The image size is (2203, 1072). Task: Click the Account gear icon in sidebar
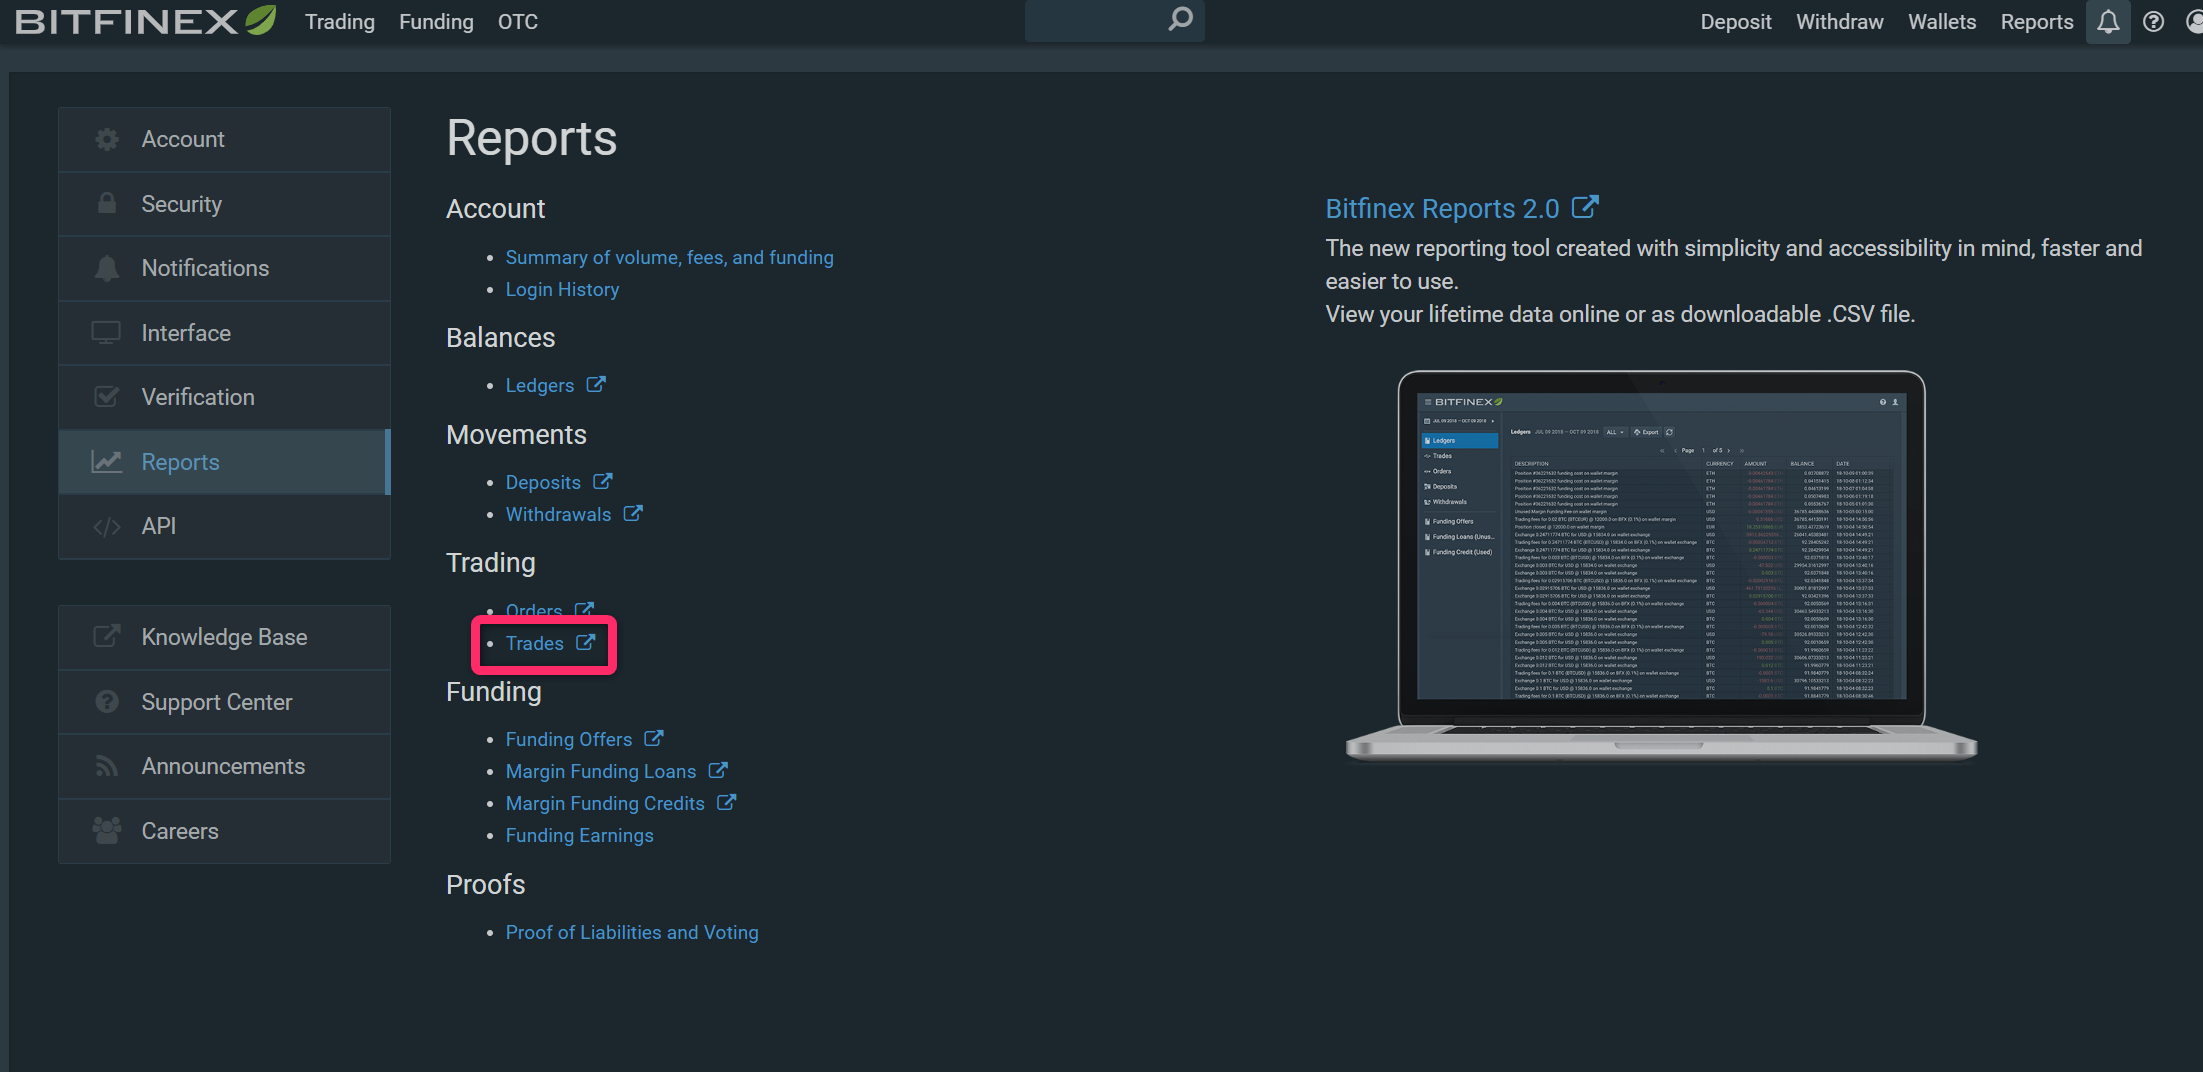(x=107, y=140)
